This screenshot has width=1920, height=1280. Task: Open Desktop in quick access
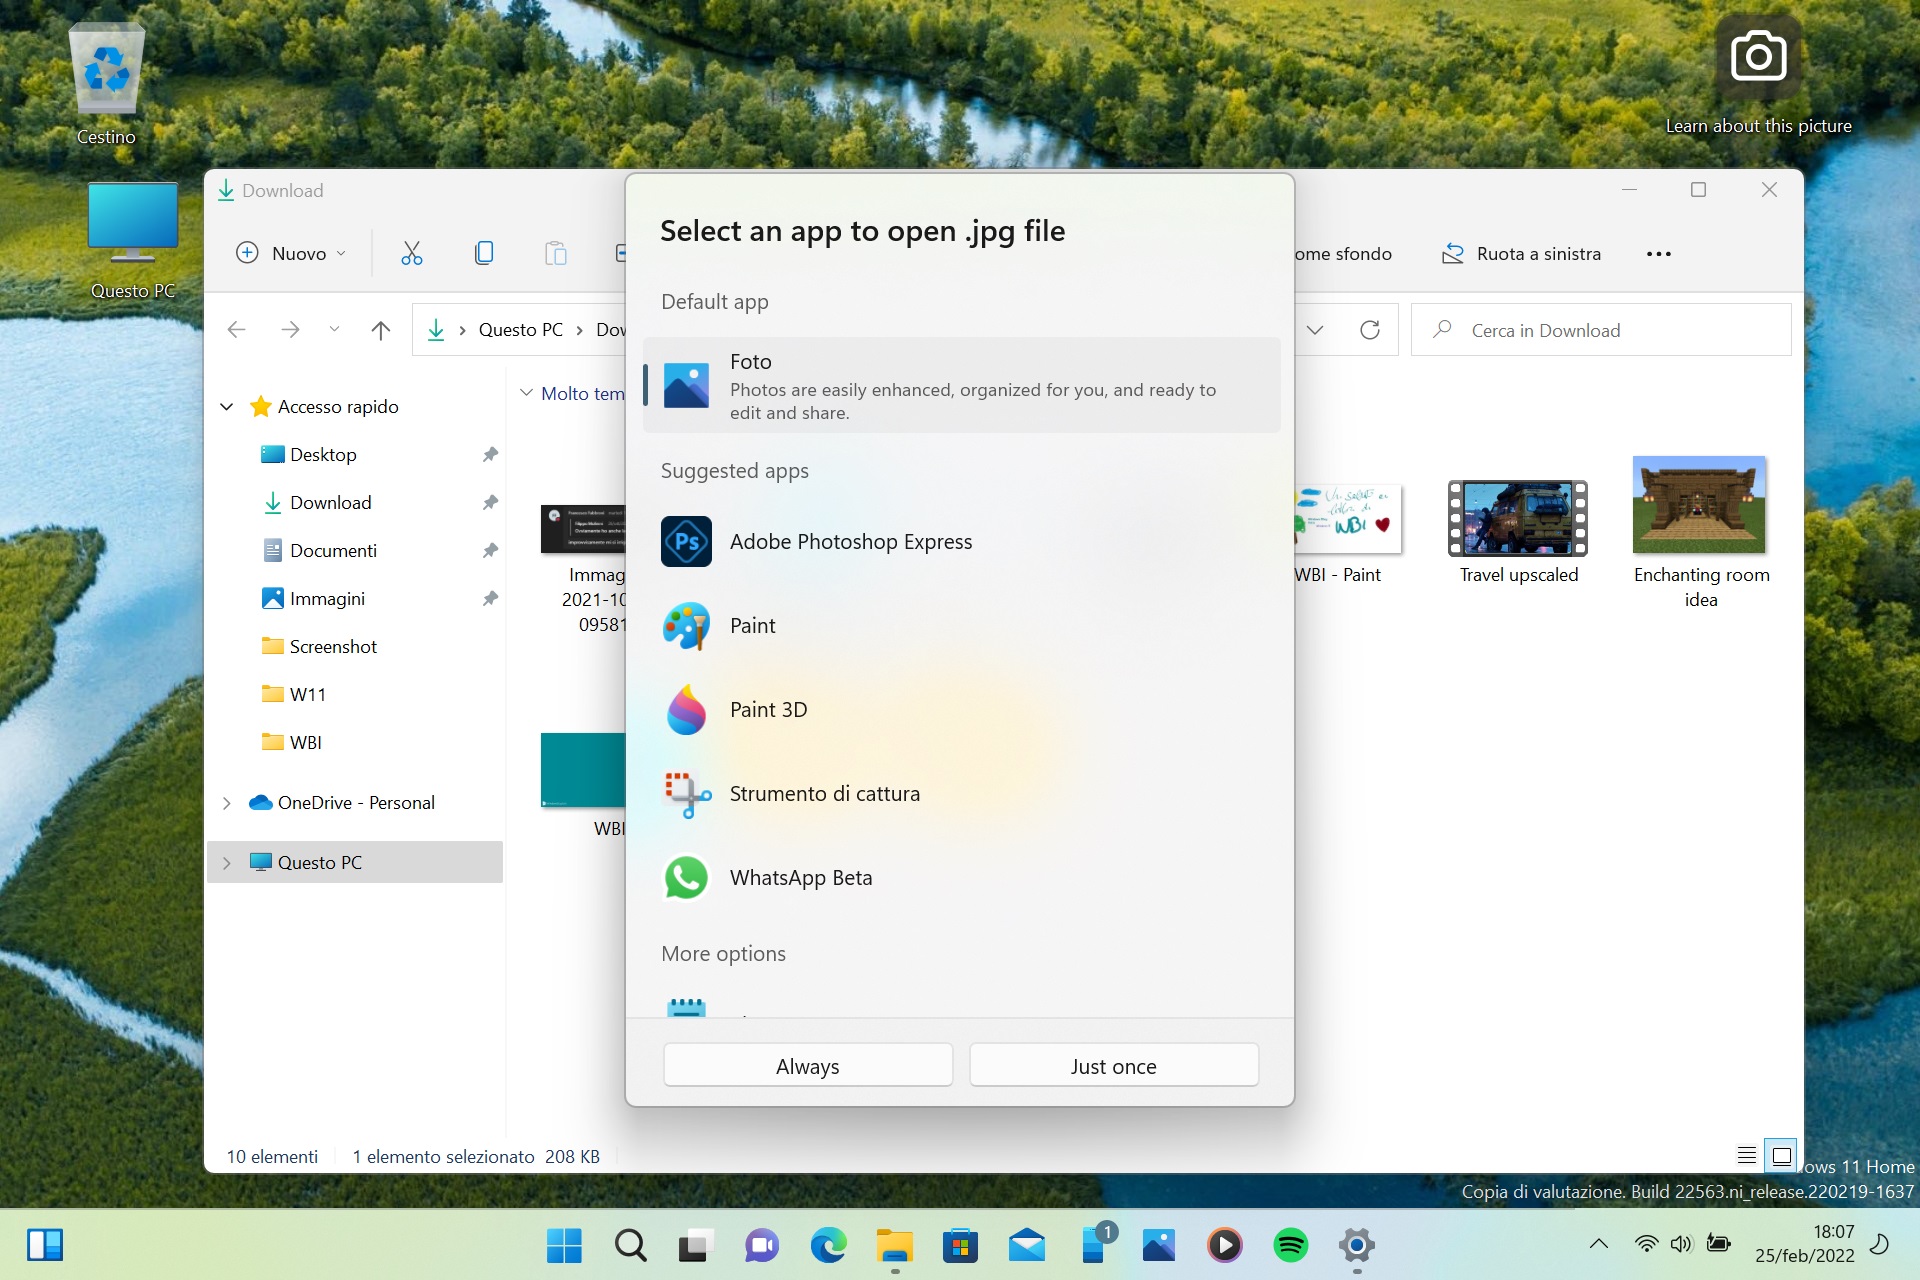(323, 454)
